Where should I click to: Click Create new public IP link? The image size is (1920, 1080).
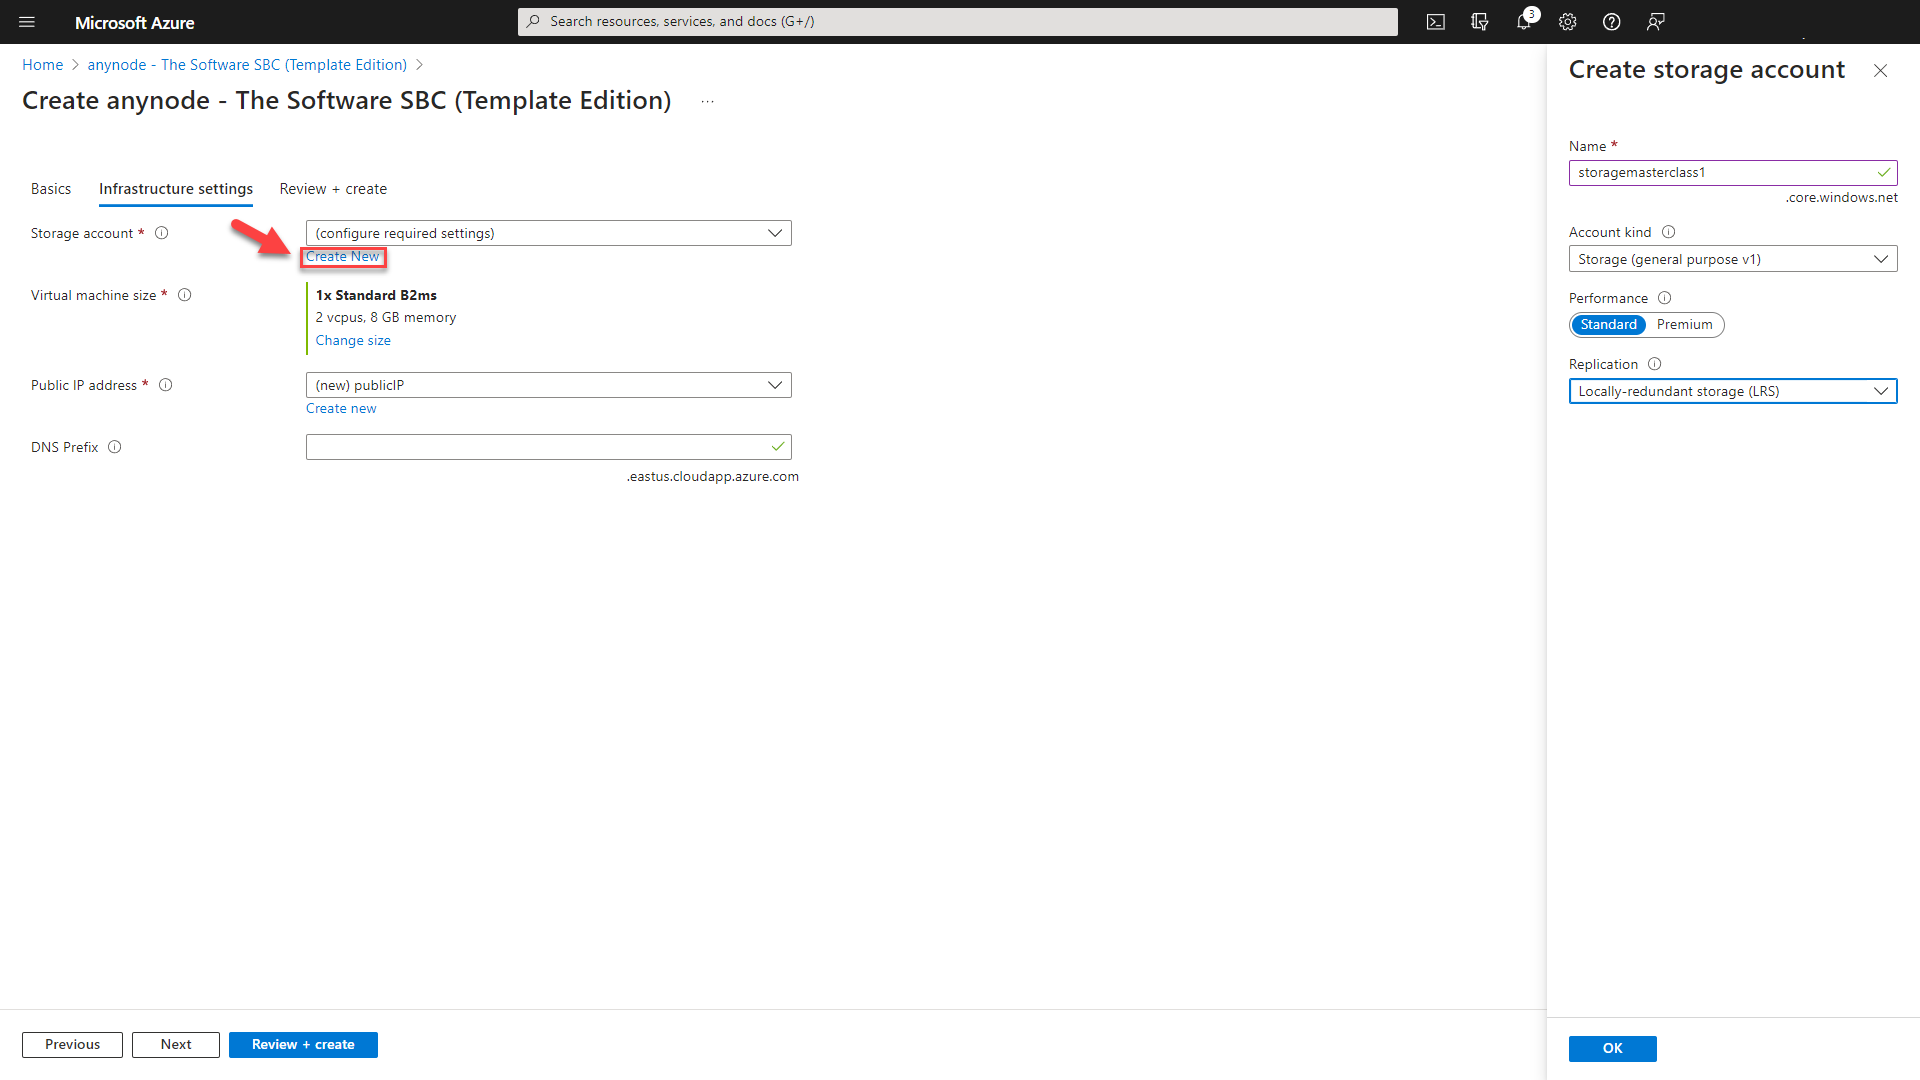(x=340, y=407)
